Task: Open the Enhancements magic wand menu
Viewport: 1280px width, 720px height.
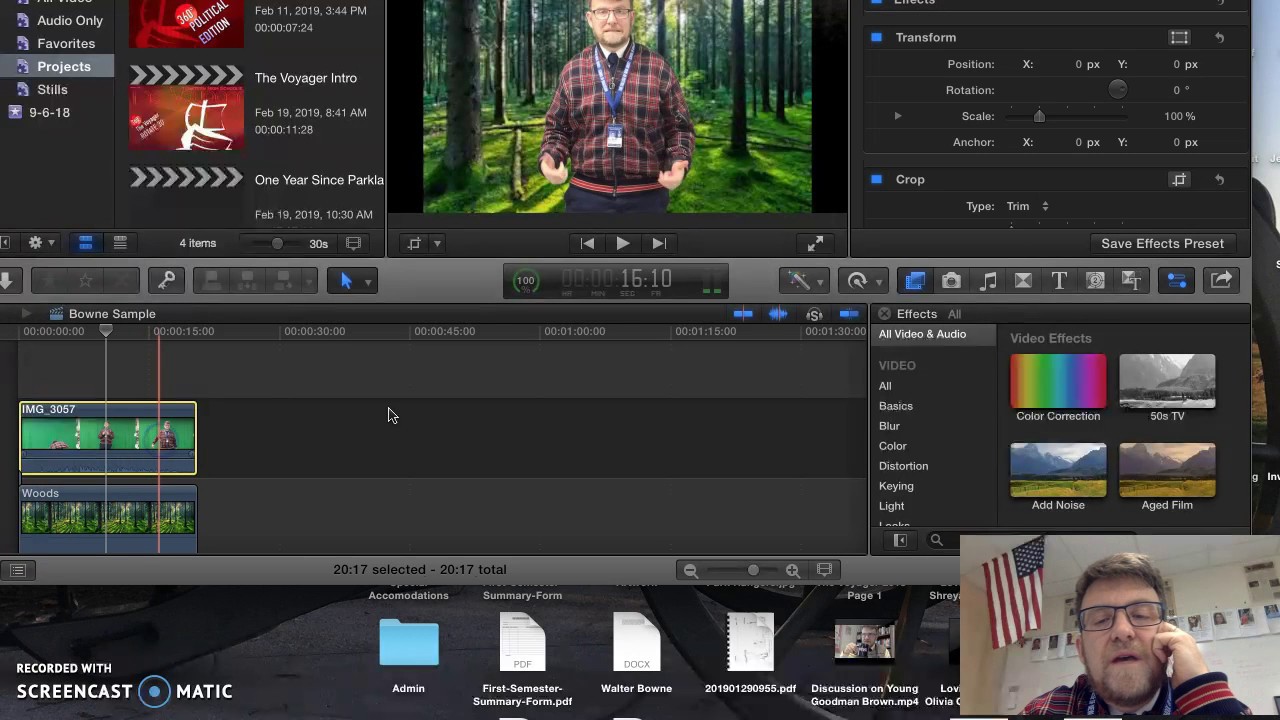Action: [805, 281]
